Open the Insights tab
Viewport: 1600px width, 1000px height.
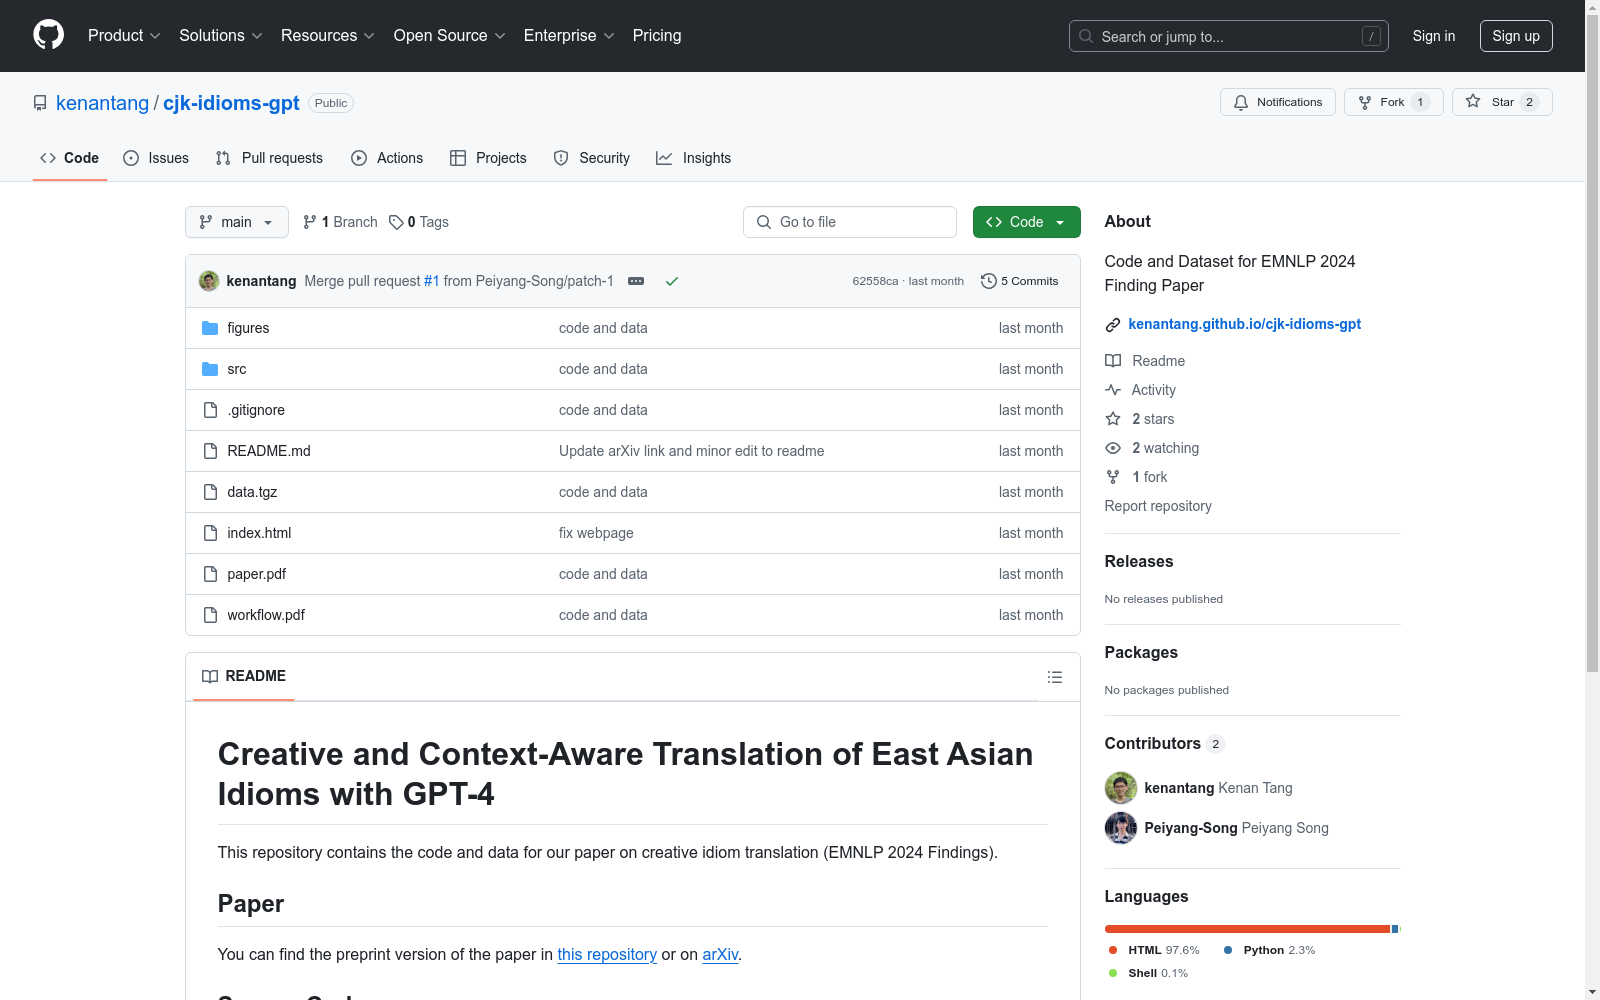point(693,158)
